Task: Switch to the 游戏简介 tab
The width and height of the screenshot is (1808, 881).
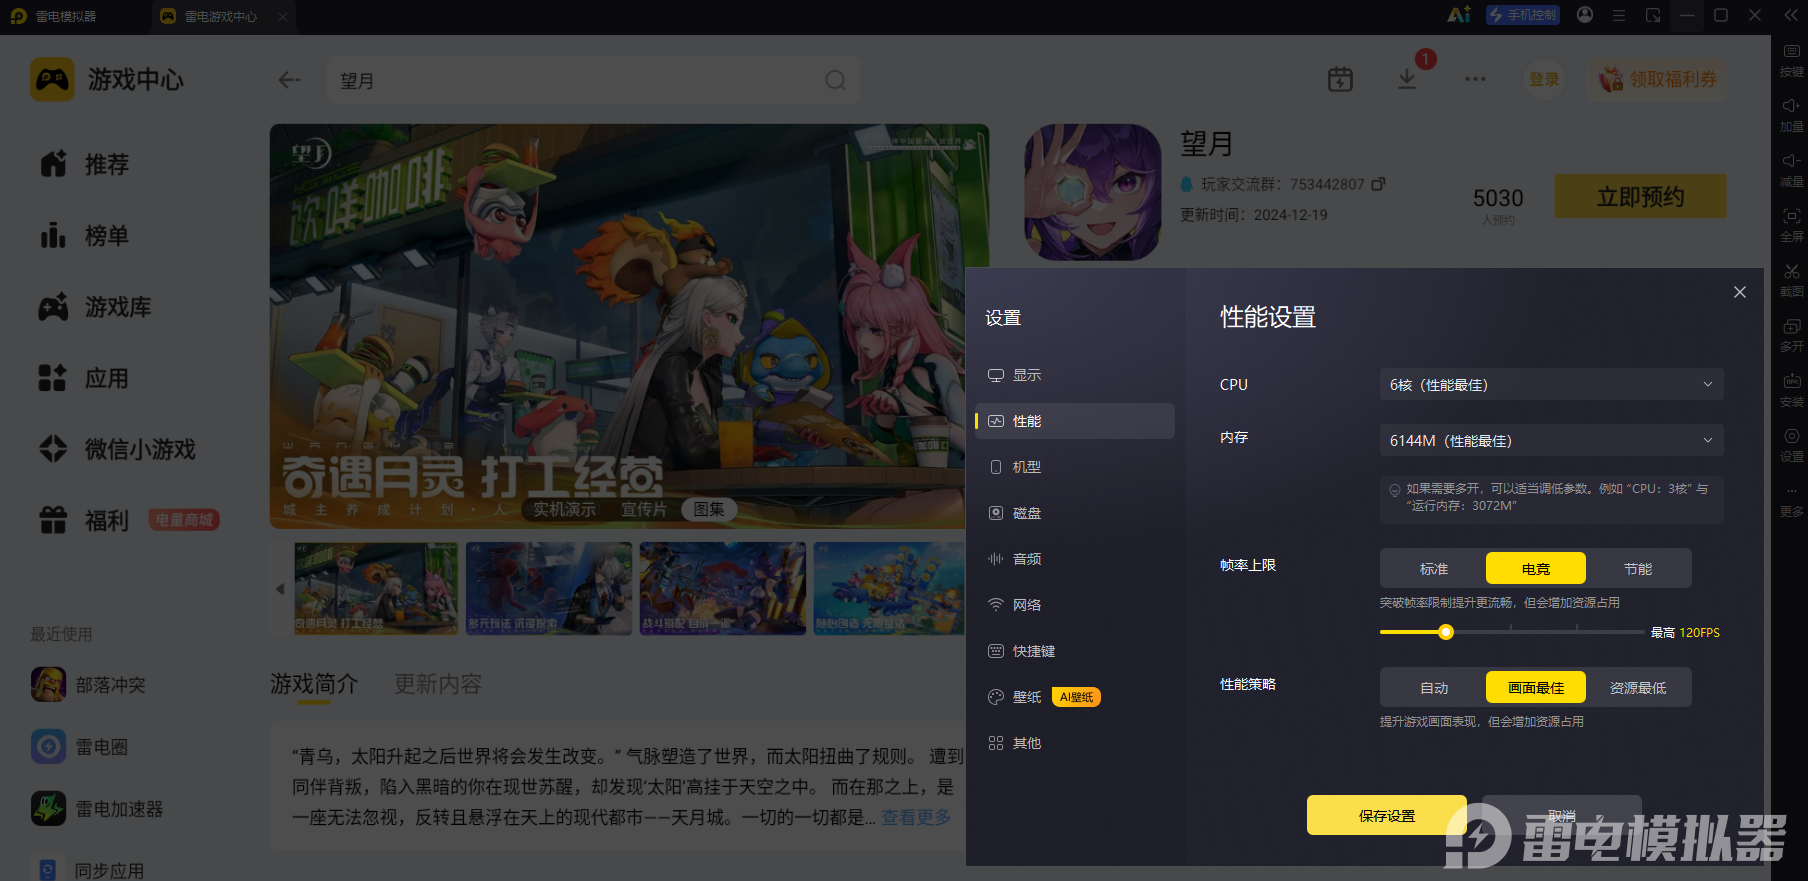Action: [x=314, y=684]
